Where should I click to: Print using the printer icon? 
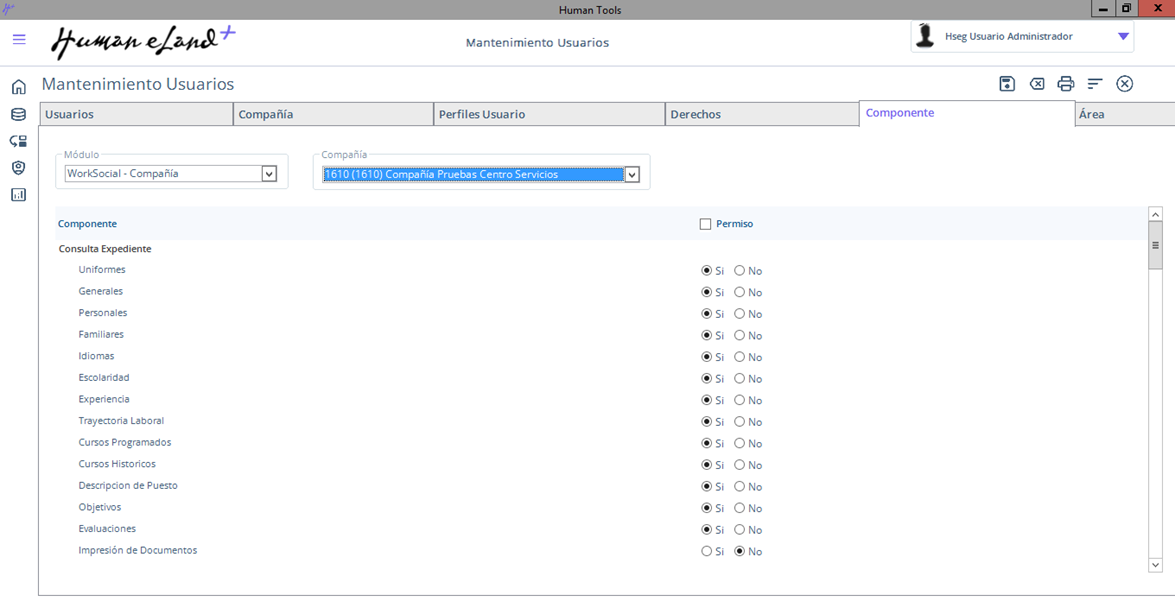click(1066, 84)
